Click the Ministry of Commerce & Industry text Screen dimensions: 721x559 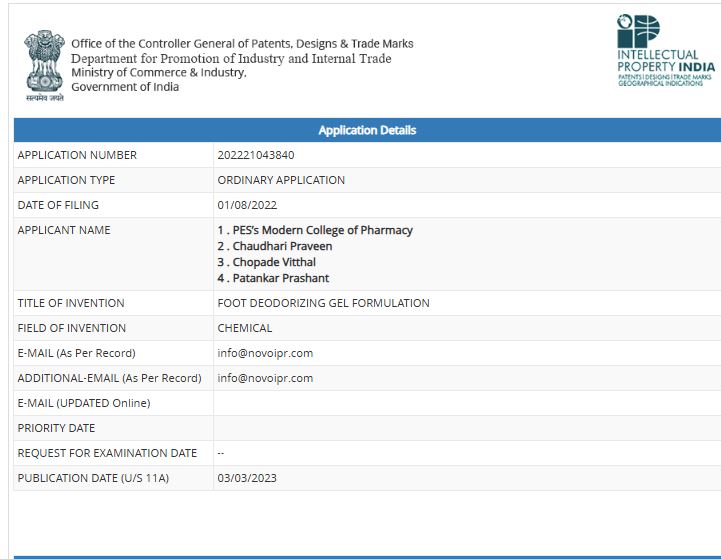point(159,73)
